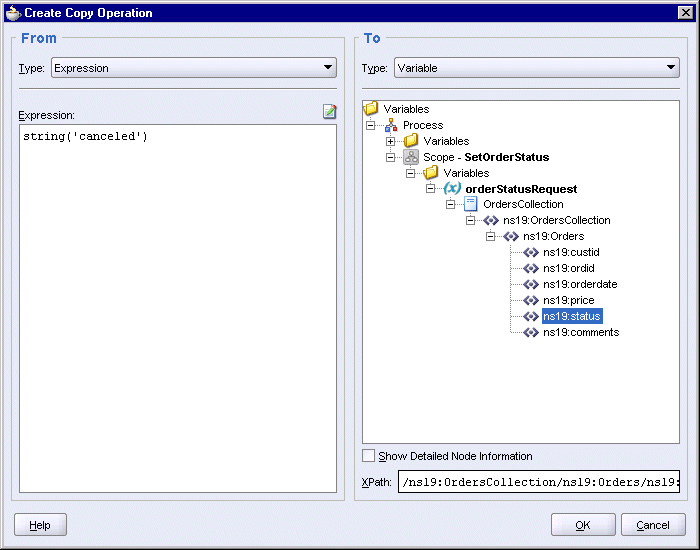Collapse the OrdersCollection part node
Image resolution: width=700 pixels, height=550 pixels.
pyautogui.click(x=451, y=204)
